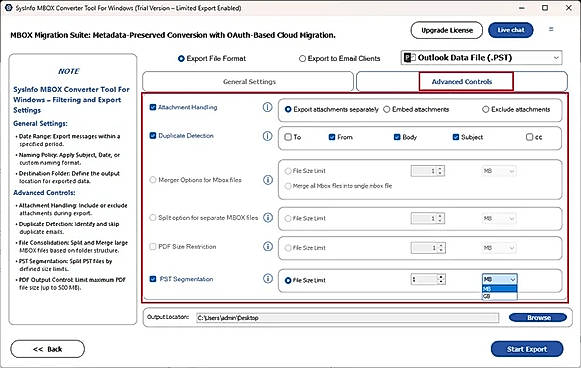The image size is (581, 368).
Task: Show info for Merger Options for Mbox files
Action: (268, 180)
